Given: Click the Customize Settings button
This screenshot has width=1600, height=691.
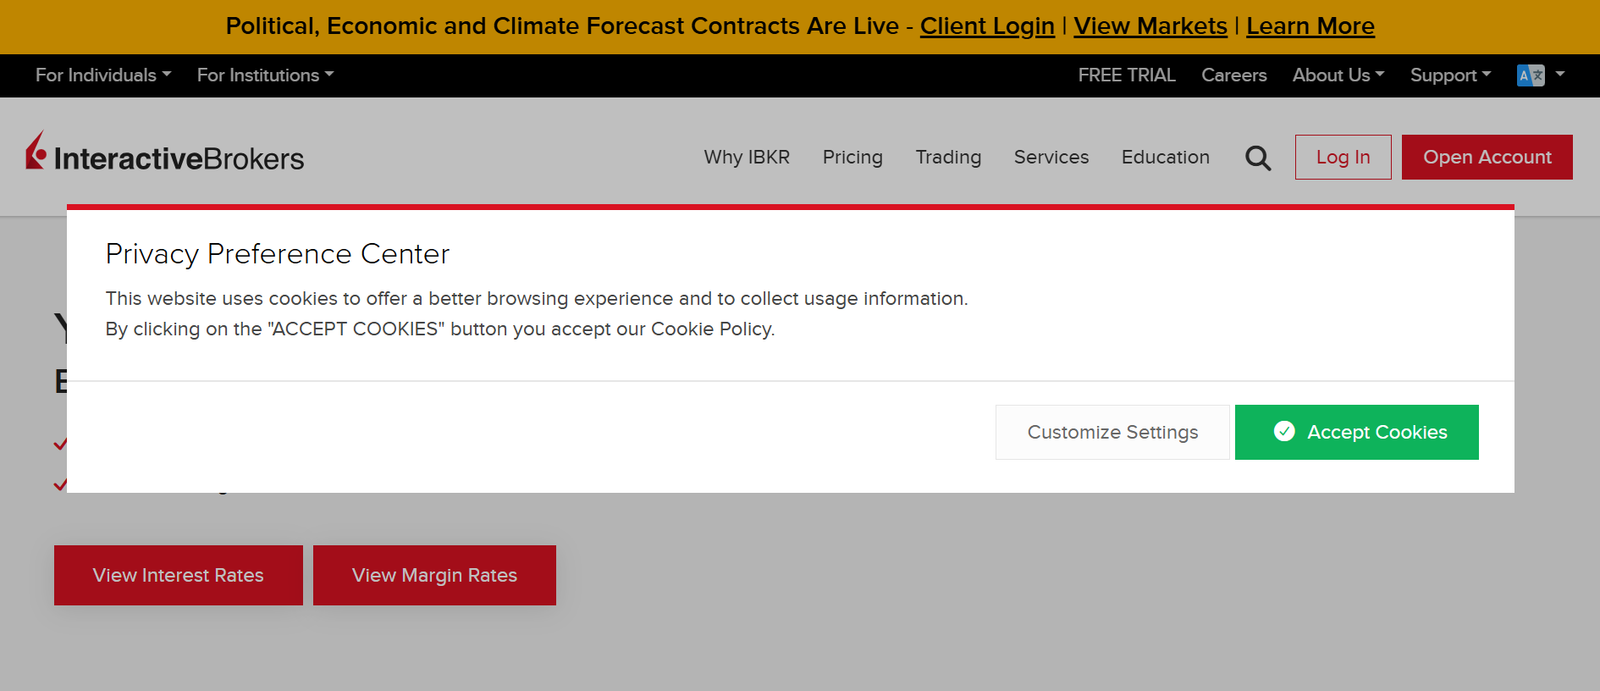Looking at the screenshot, I should pyautogui.click(x=1112, y=432).
